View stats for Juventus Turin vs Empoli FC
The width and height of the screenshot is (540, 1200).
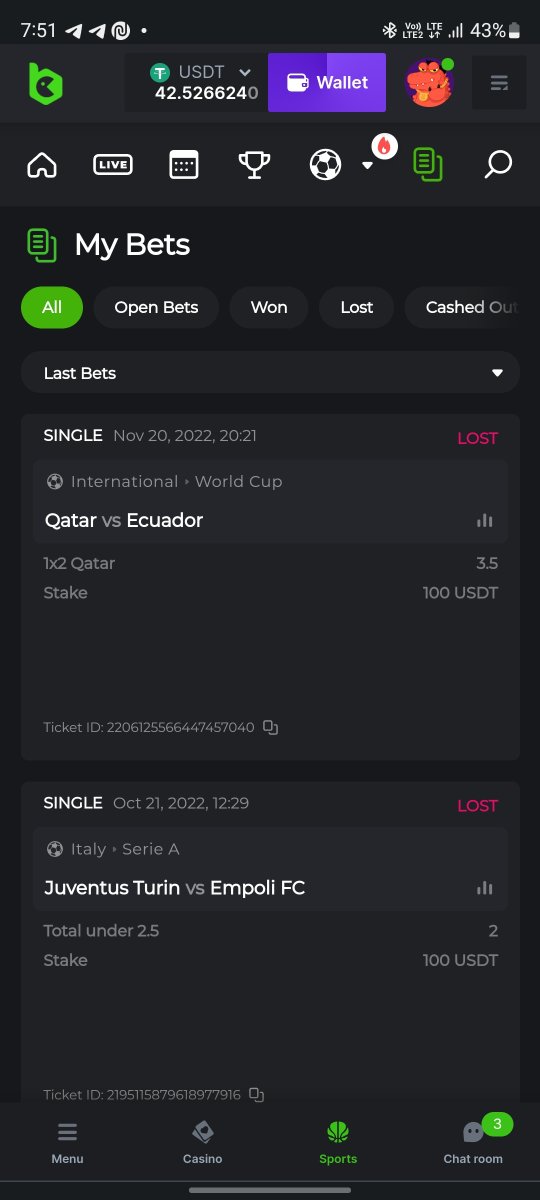485,888
